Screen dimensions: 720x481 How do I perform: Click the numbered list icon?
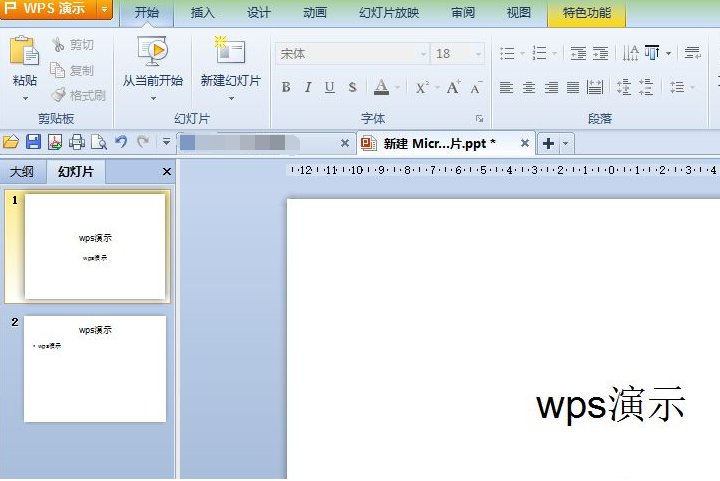(x=539, y=53)
